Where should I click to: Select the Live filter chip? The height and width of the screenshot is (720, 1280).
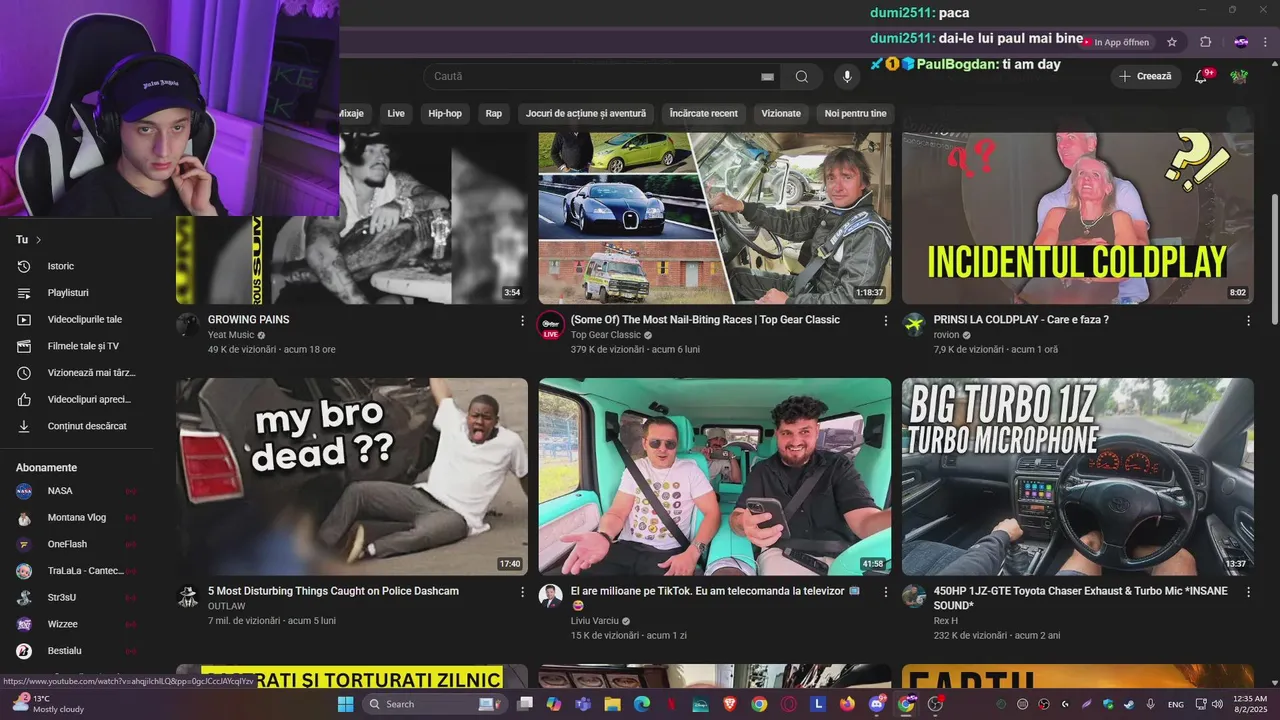click(396, 113)
